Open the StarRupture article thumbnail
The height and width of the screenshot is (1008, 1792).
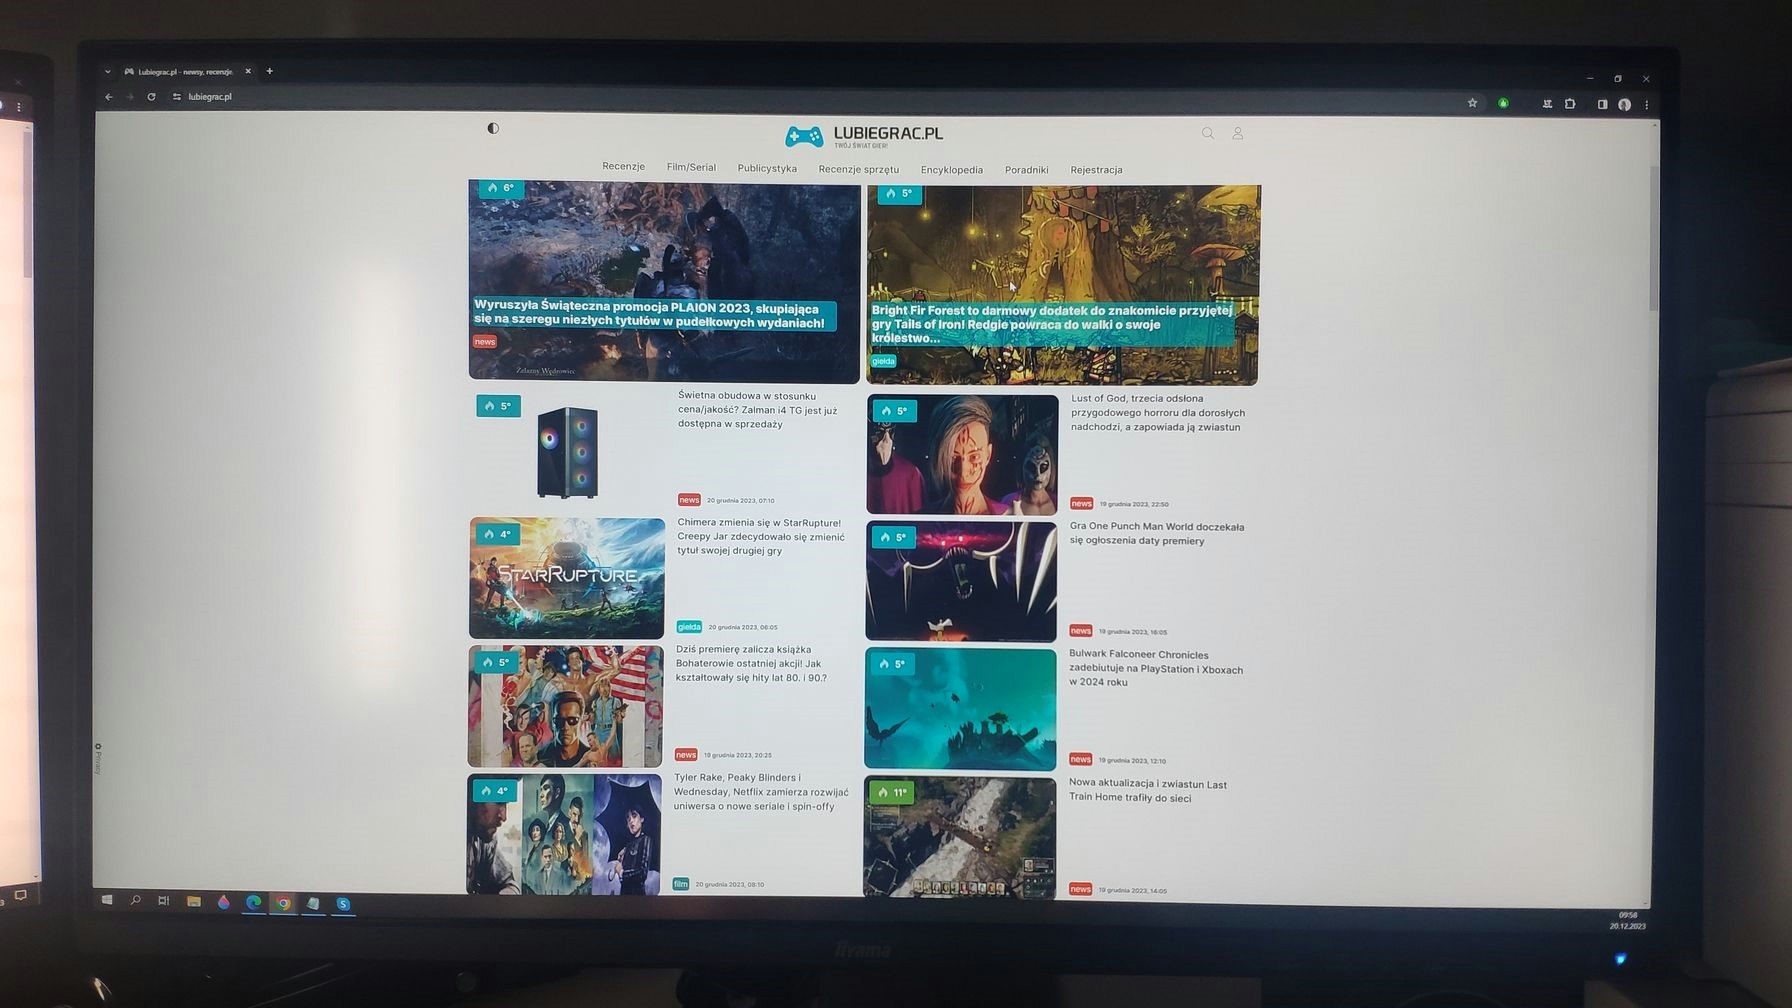tap(566, 578)
